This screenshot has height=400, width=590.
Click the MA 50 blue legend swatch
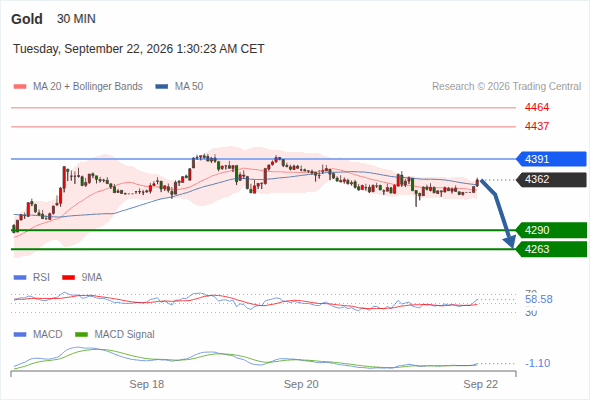coord(162,87)
